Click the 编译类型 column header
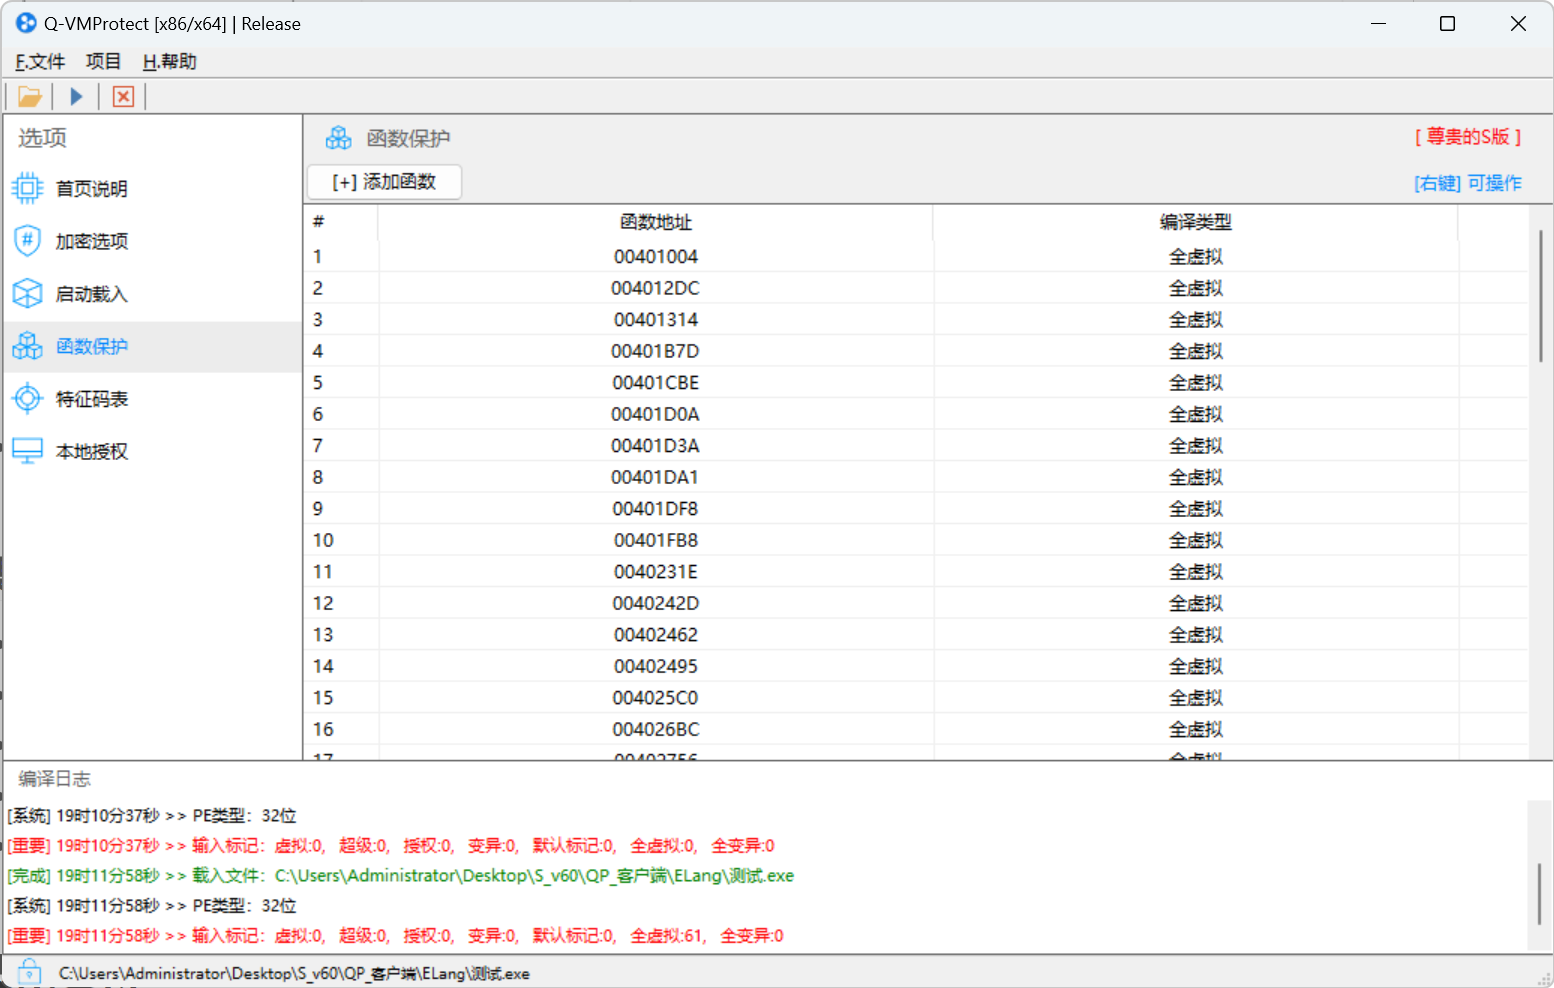Screen dimensions: 1554x988 pyautogui.click(x=1195, y=222)
